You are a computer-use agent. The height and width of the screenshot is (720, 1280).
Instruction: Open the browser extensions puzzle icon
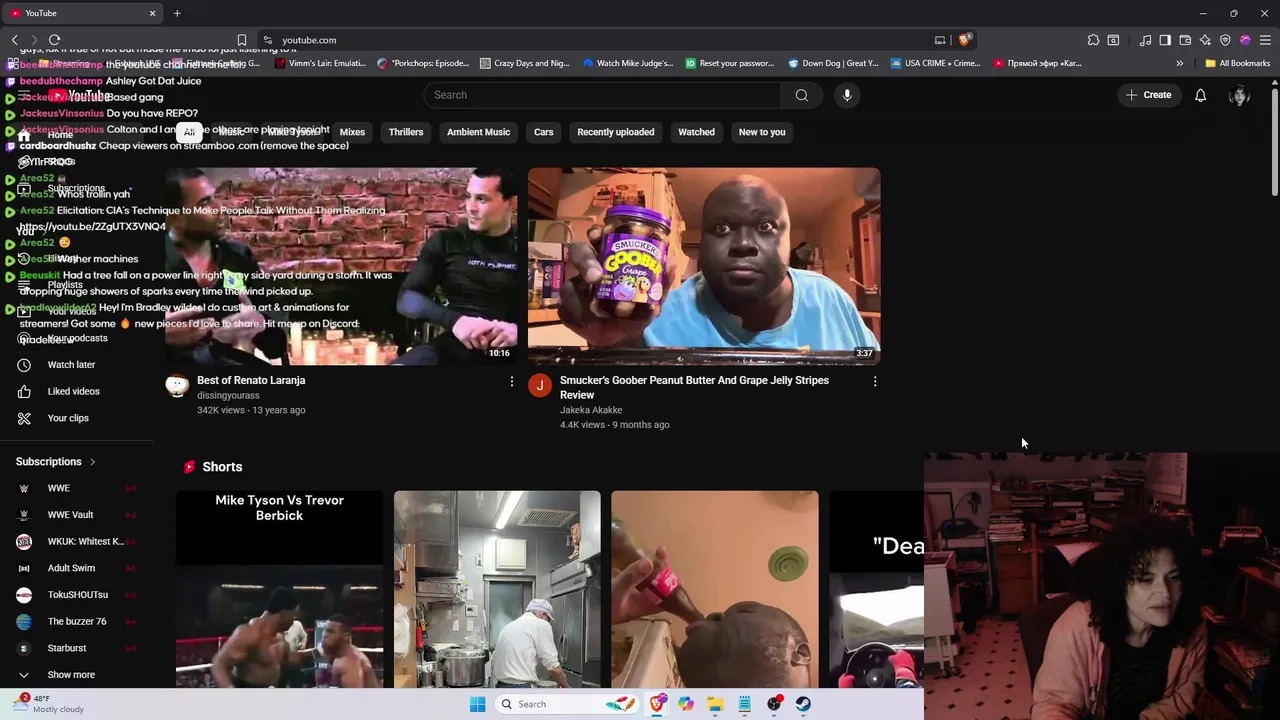tap(1093, 40)
